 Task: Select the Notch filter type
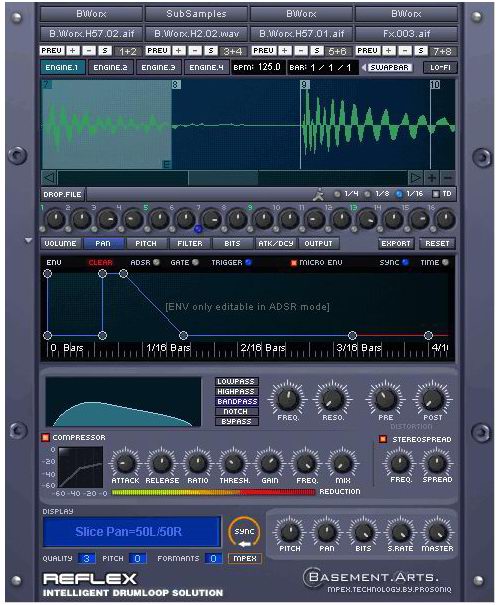tap(236, 412)
